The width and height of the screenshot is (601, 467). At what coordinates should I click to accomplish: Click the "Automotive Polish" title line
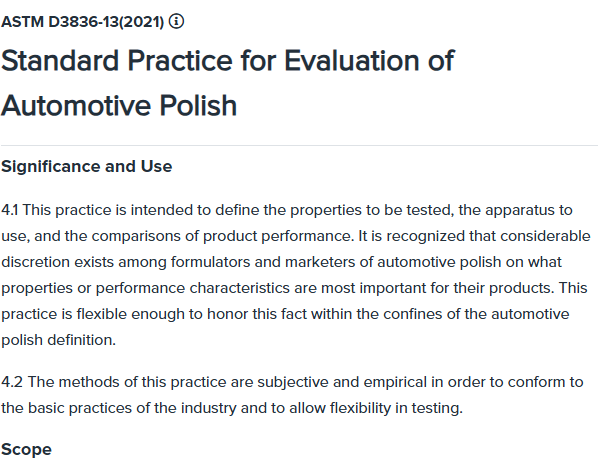[119, 105]
